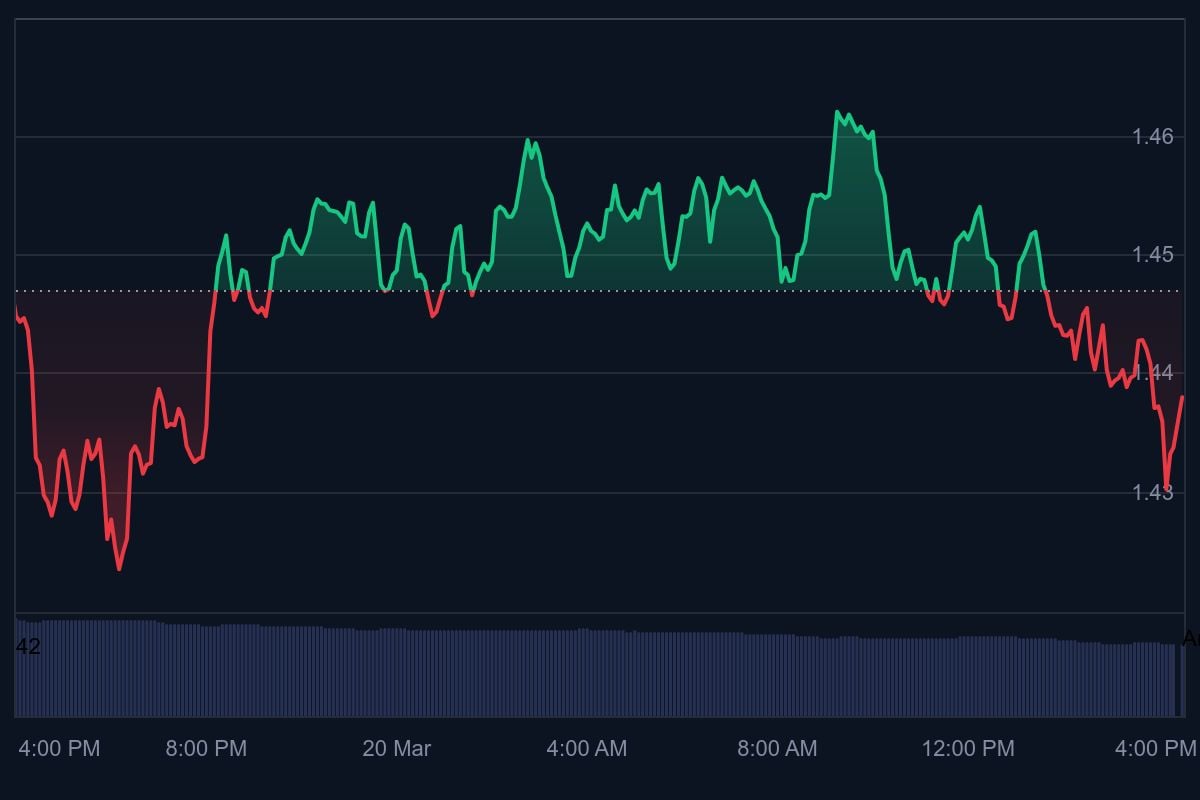Select the 8:00 AM time axis label

[x=776, y=748]
